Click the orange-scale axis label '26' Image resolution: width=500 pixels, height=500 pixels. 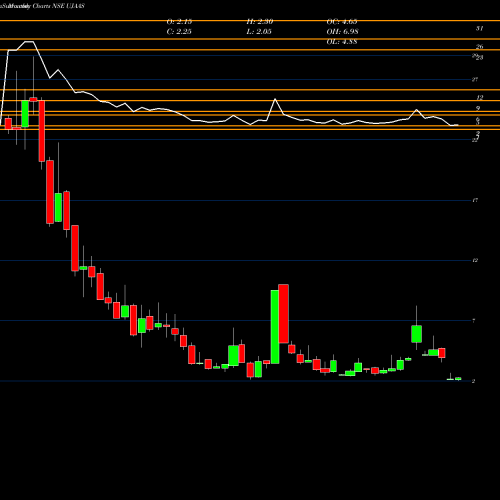coord(479,47)
